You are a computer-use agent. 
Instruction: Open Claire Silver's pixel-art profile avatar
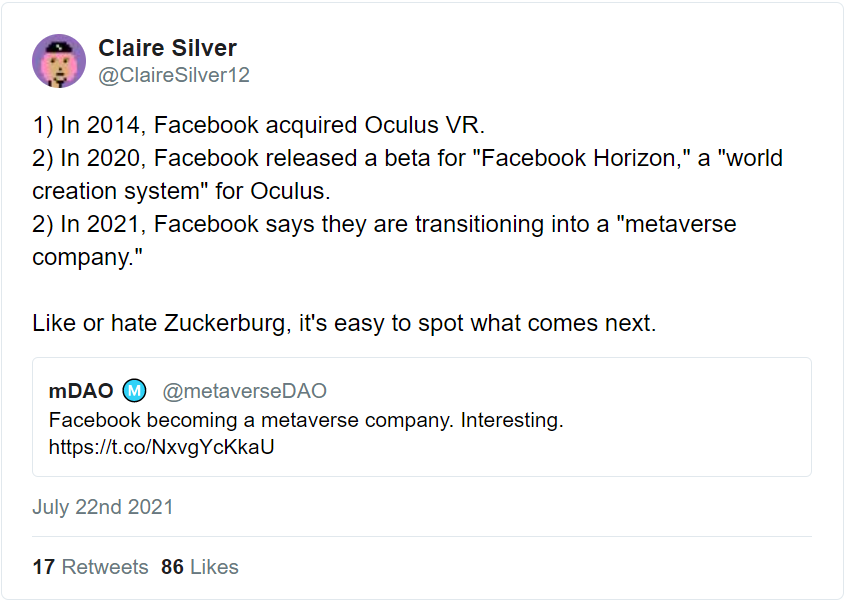59,61
